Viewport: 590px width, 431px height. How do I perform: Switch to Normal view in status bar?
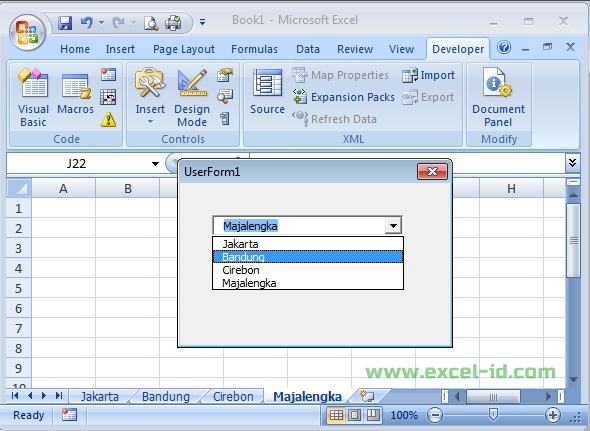click(x=336, y=415)
